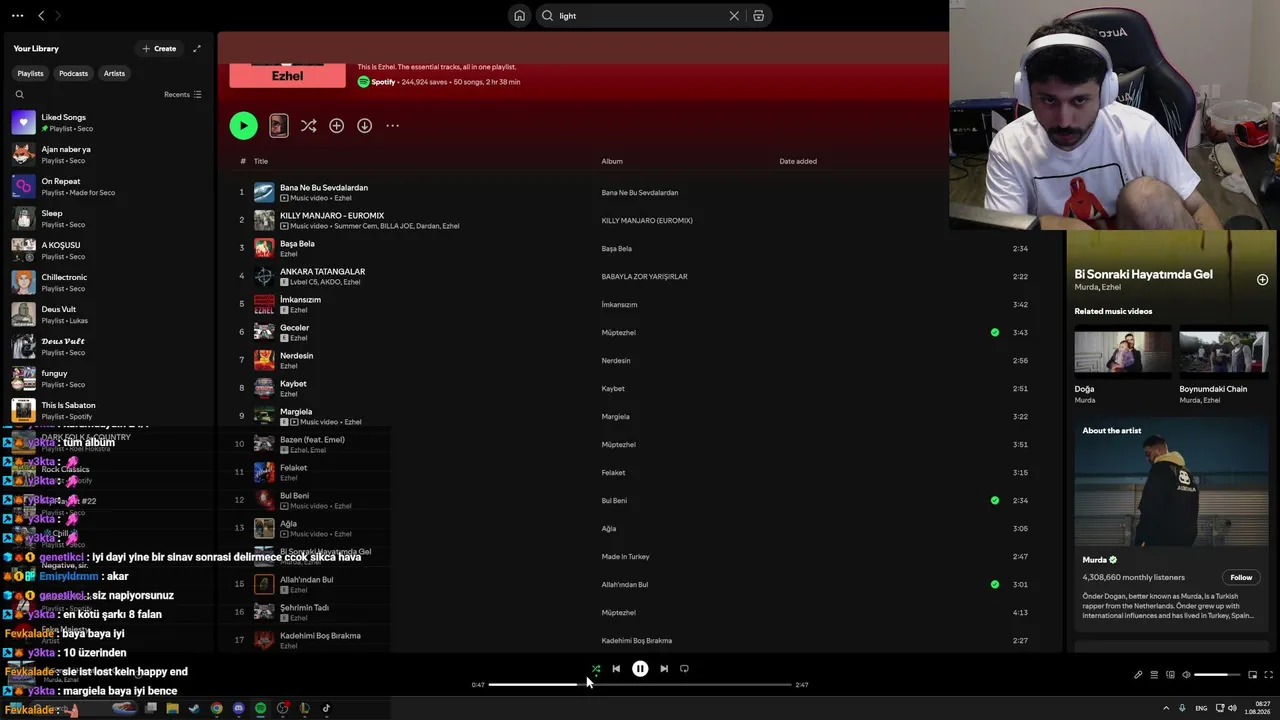The image size is (1280, 720).
Task: Open Discord from the taskbar
Action: [x=238, y=709]
